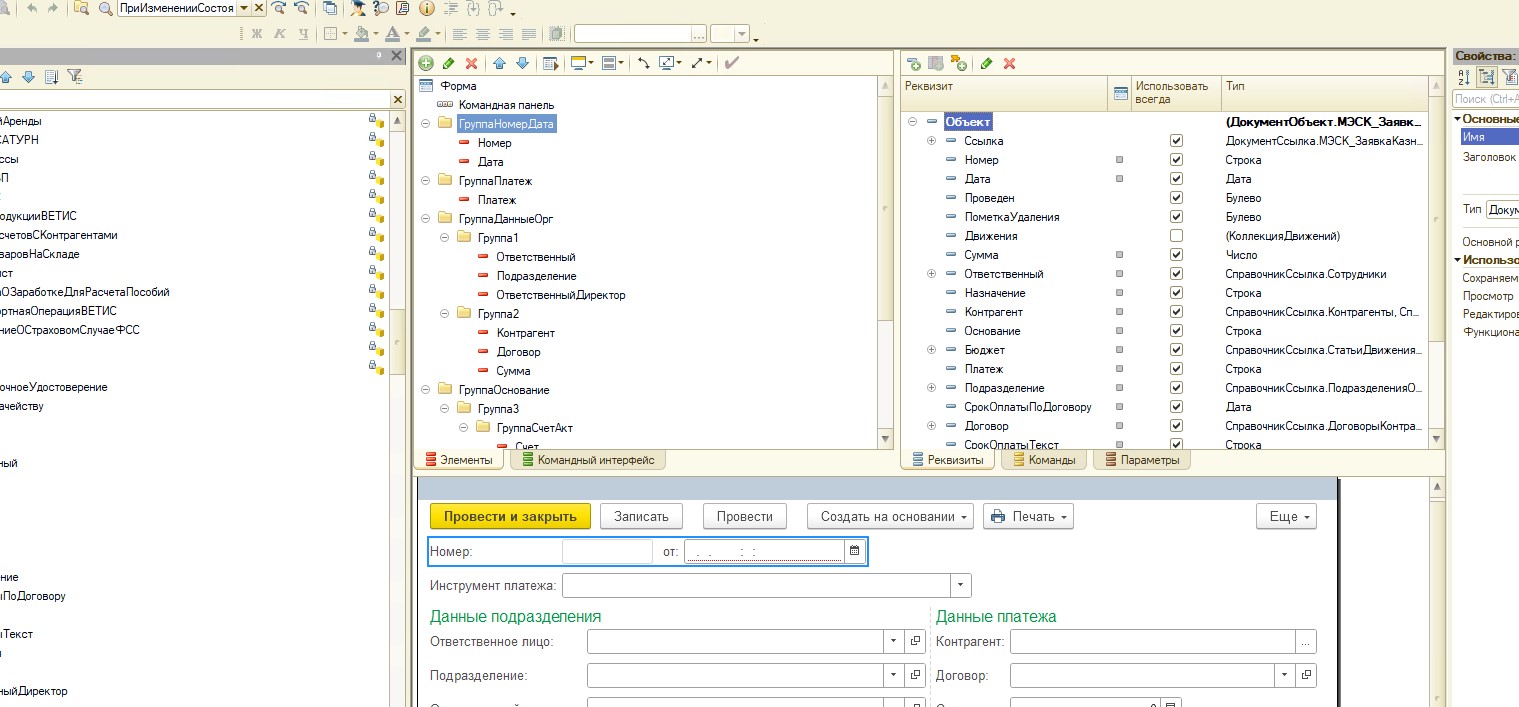The image size is (1519, 707).
Task: Click the text color A icon
Action: point(392,34)
